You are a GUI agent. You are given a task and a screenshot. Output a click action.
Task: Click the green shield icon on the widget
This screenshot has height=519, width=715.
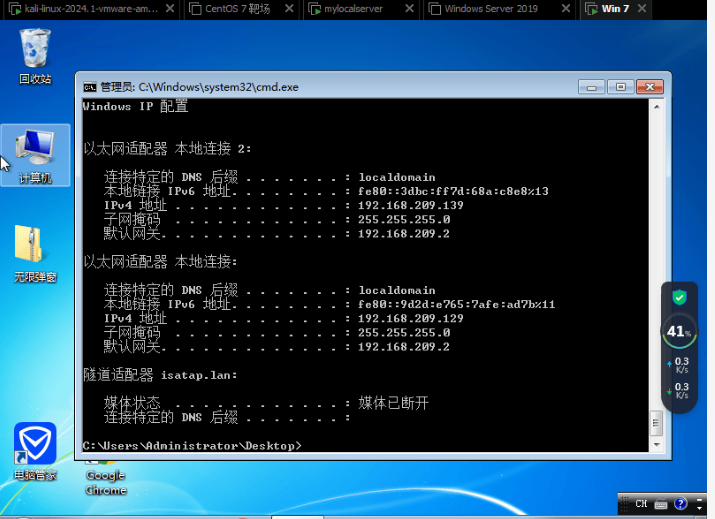tap(680, 297)
